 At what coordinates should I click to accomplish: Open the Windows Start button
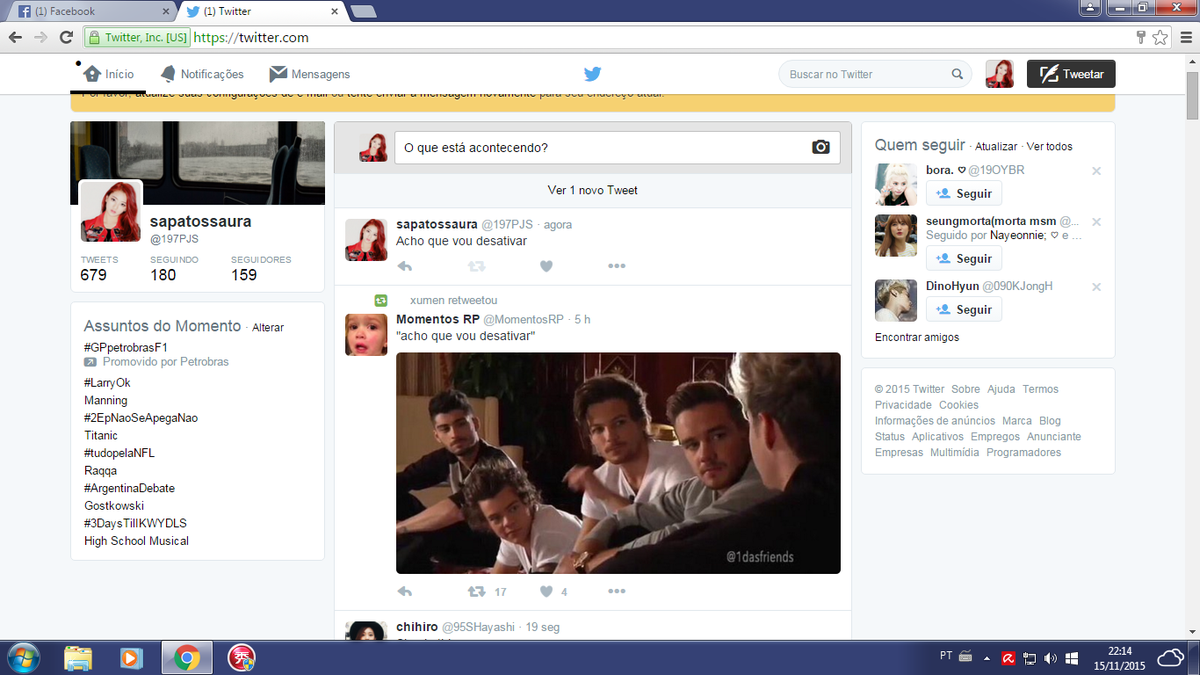click(23, 658)
